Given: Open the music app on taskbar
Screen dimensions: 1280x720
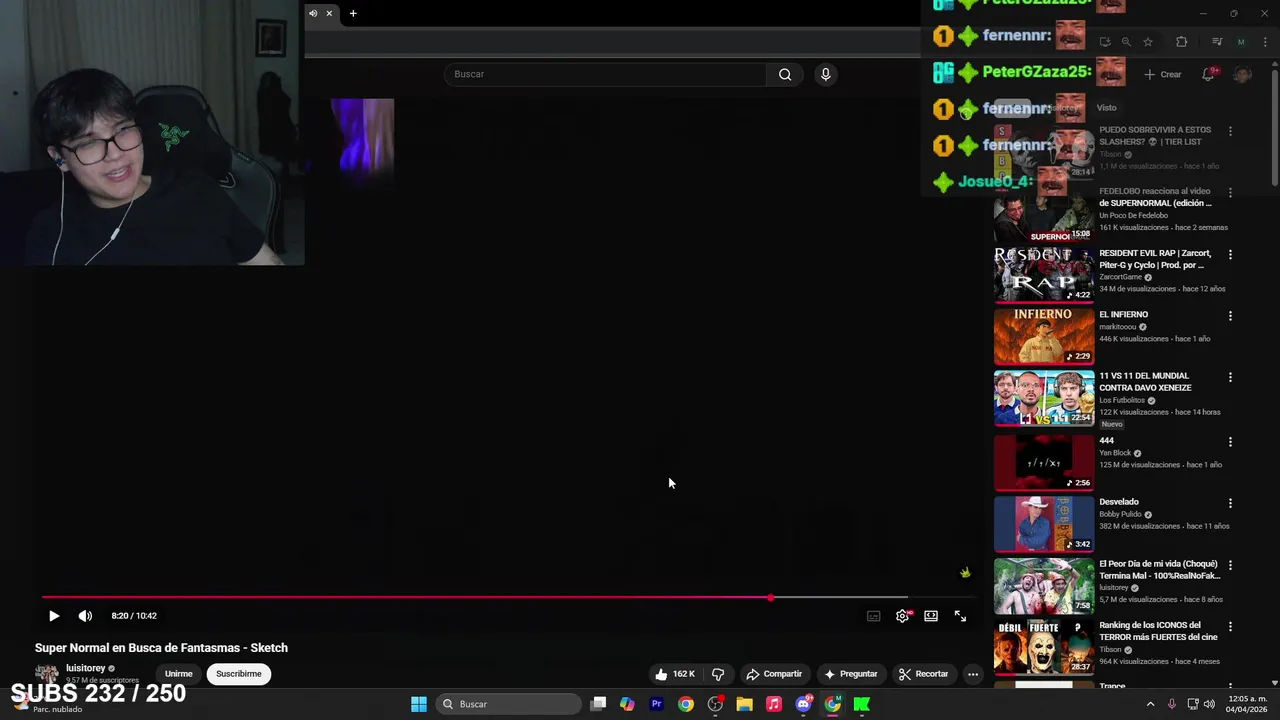Looking at the screenshot, I should click(x=773, y=704).
